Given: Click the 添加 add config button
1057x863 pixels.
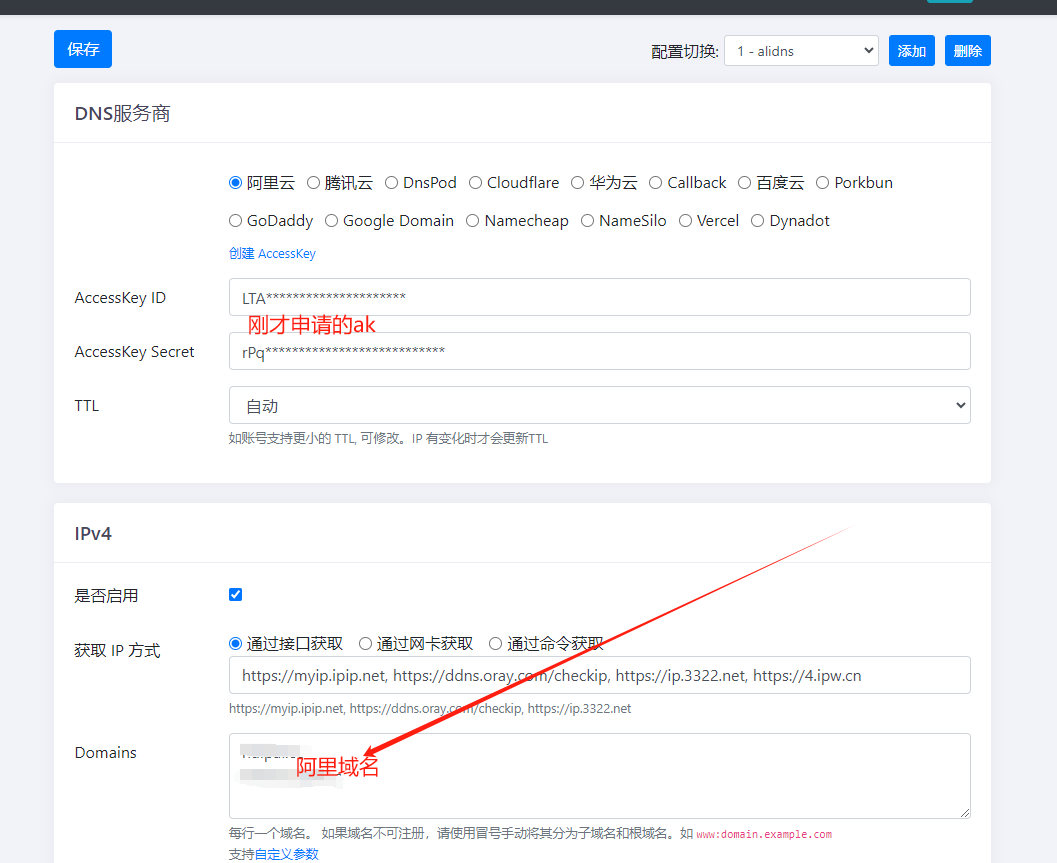Looking at the screenshot, I should (911, 51).
